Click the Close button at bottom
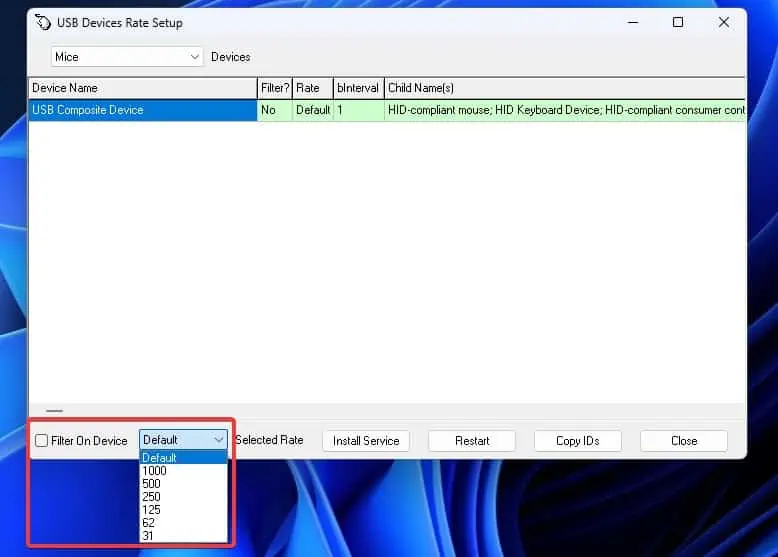The height and width of the screenshot is (557, 778). 684,441
